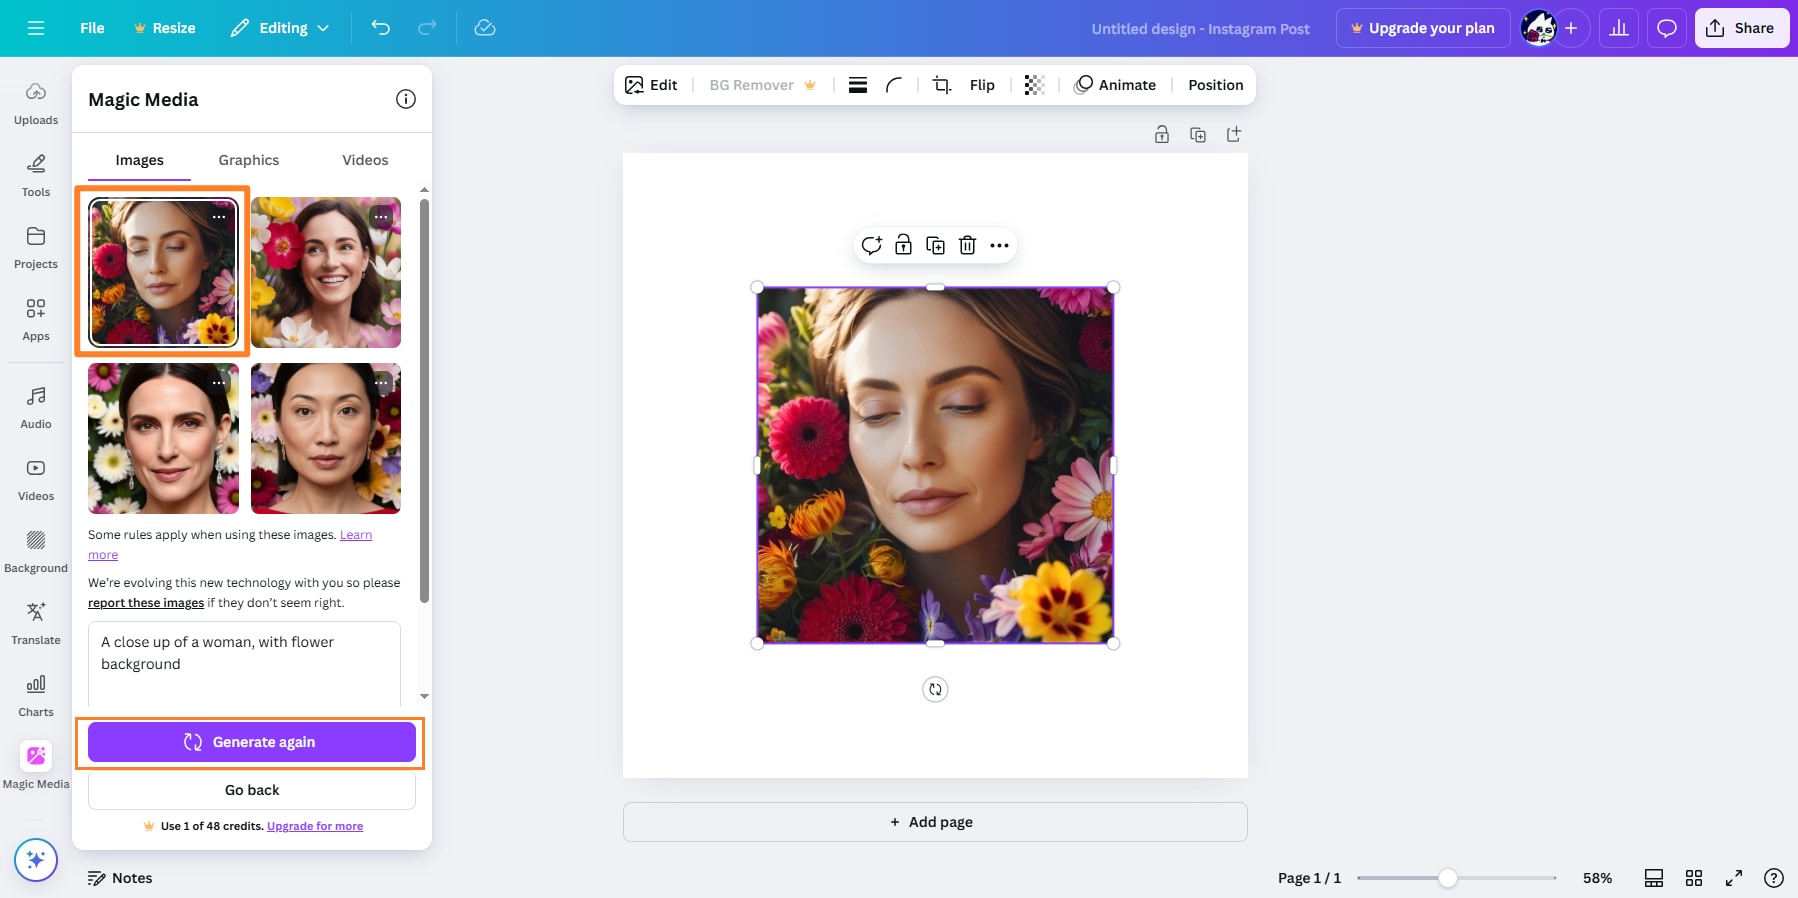The height and width of the screenshot is (898, 1798).
Task: Show Magic Media info icon
Action: [x=405, y=99]
